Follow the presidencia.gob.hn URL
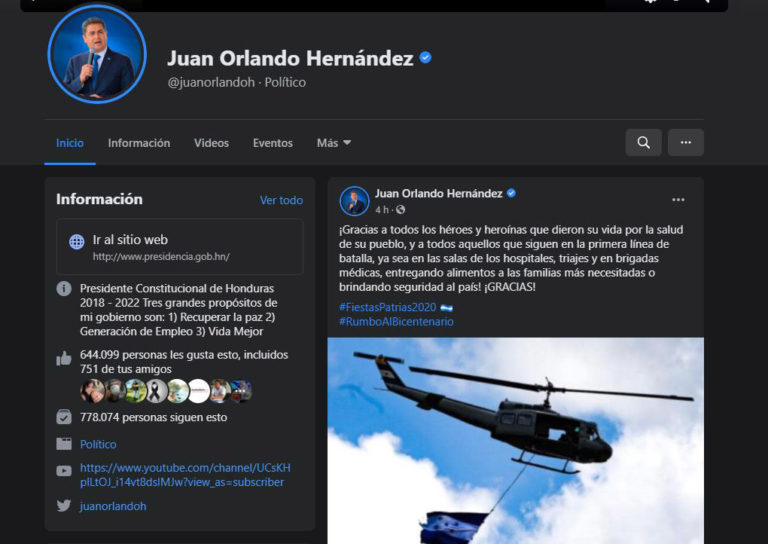The image size is (768, 544). [161, 257]
